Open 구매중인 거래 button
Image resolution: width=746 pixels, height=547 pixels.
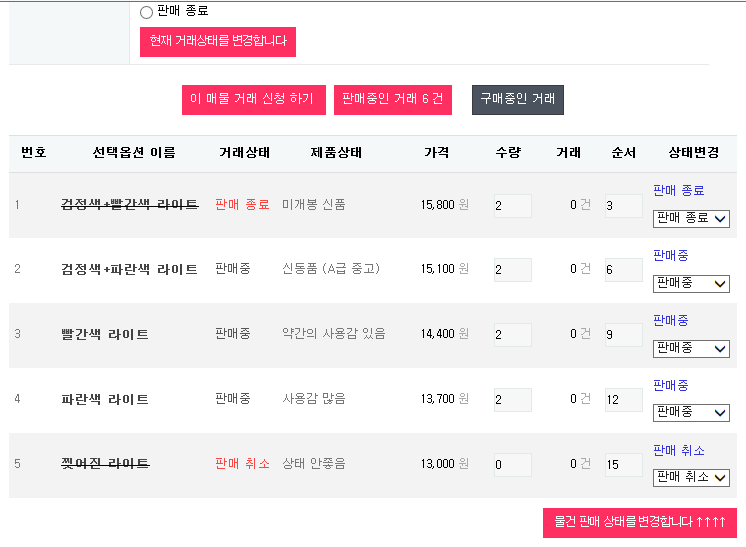pyautogui.click(x=517, y=99)
